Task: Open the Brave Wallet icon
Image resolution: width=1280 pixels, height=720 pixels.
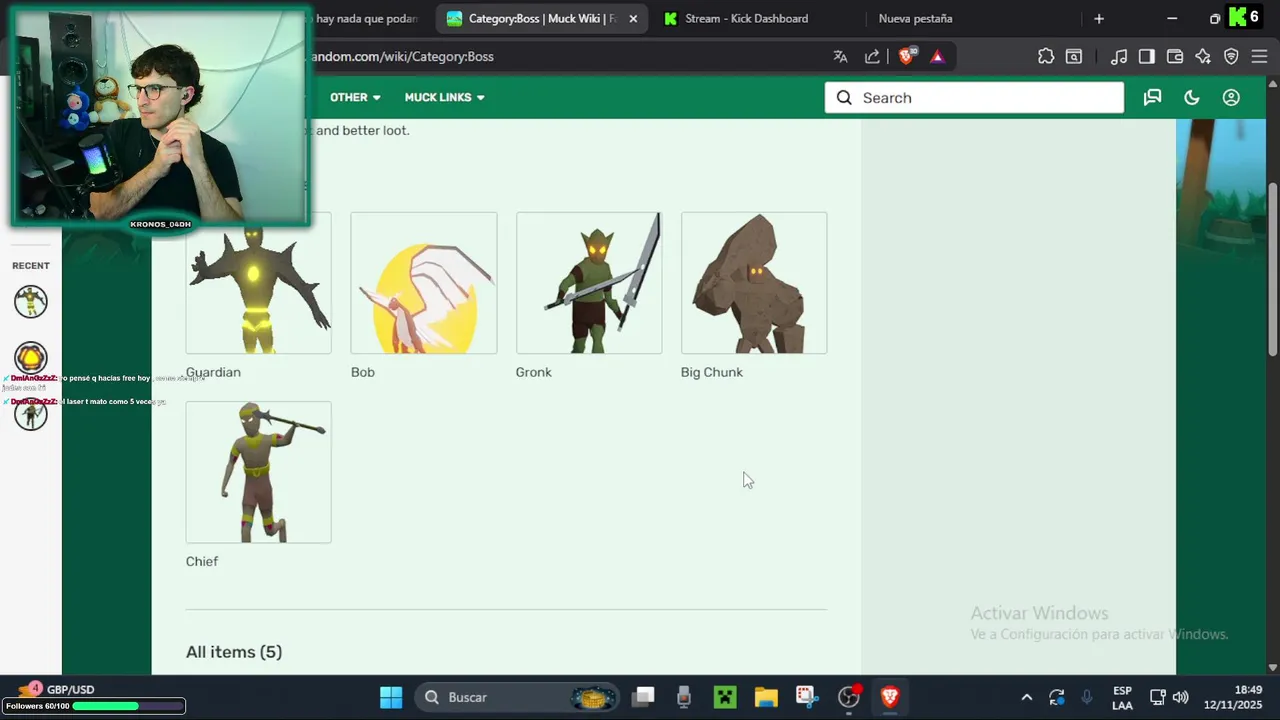Action: tap(1175, 57)
